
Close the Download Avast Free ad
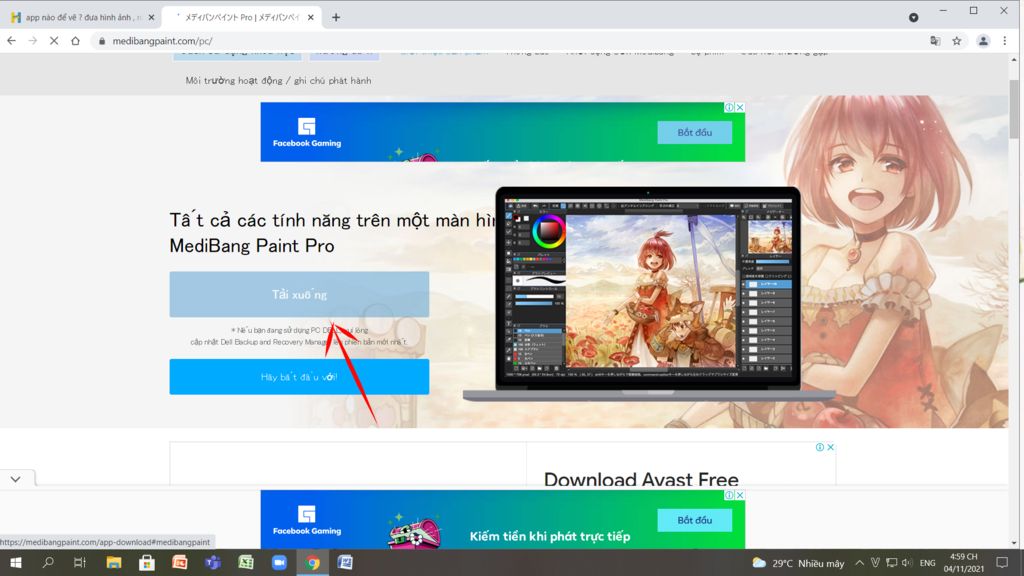point(831,447)
